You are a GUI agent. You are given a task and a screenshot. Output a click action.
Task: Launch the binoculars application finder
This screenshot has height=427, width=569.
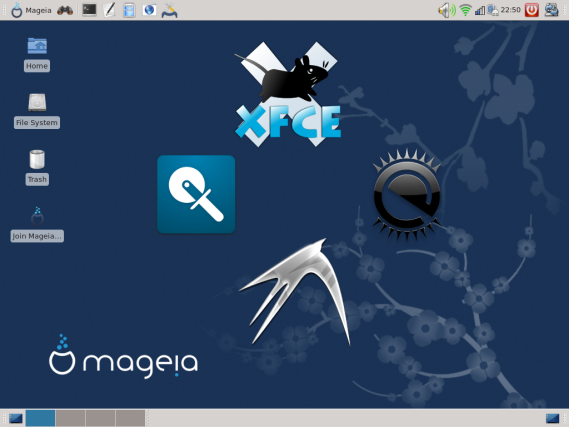(x=65, y=10)
